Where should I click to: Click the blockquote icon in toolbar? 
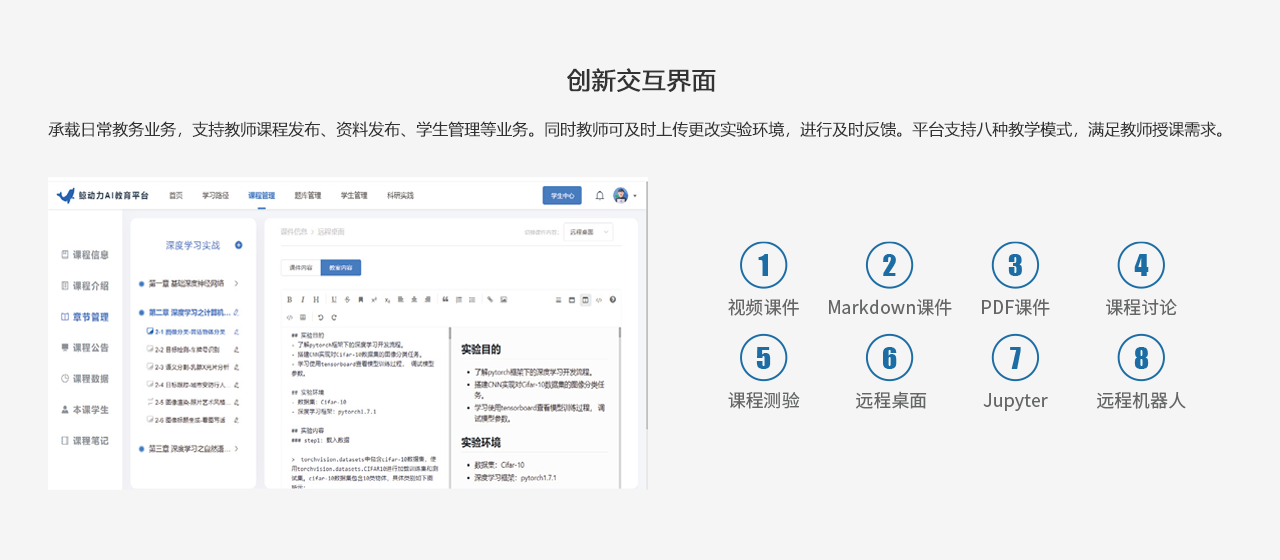[x=445, y=299]
